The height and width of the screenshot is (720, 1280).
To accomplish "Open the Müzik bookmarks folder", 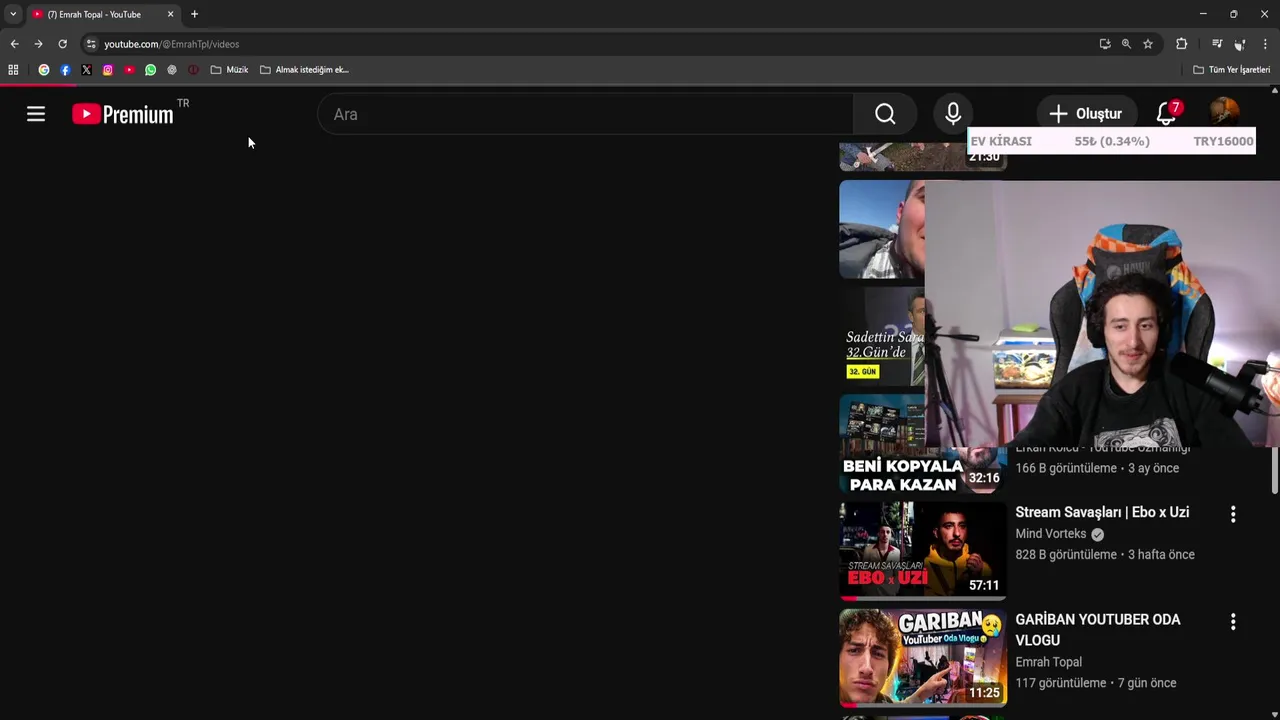I will pyautogui.click(x=229, y=70).
